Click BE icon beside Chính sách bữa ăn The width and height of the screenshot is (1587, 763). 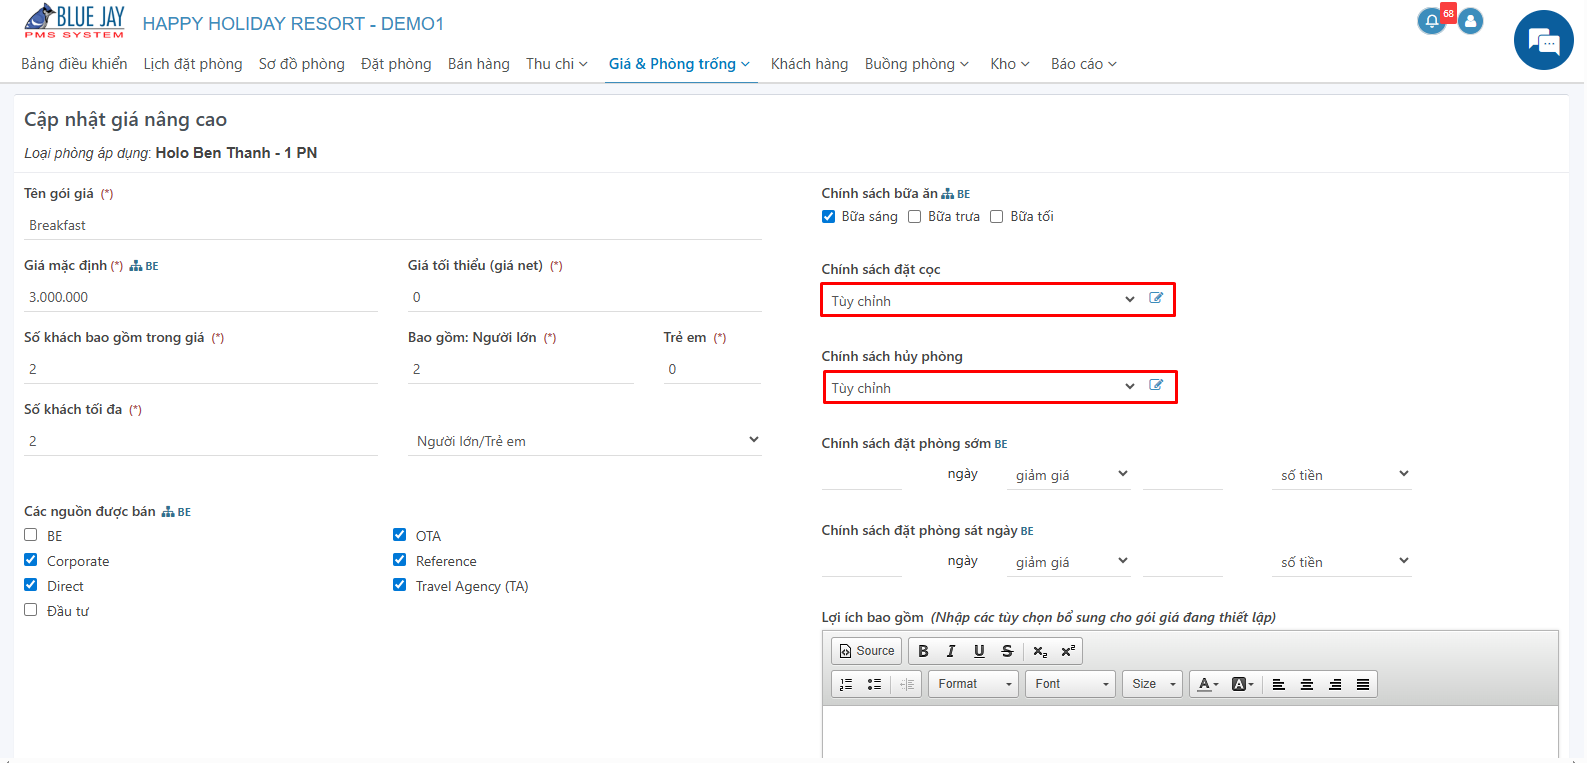click(956, 194)
